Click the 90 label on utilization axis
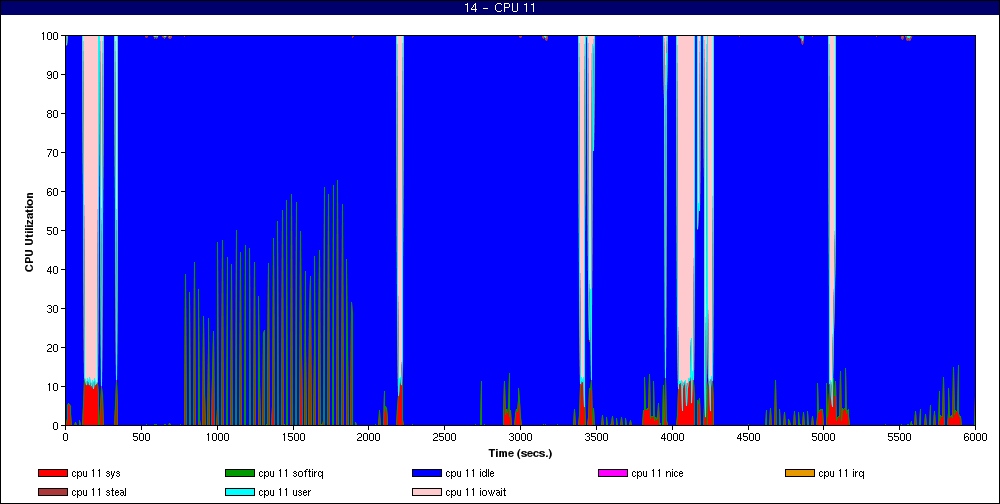 [54, 75]
